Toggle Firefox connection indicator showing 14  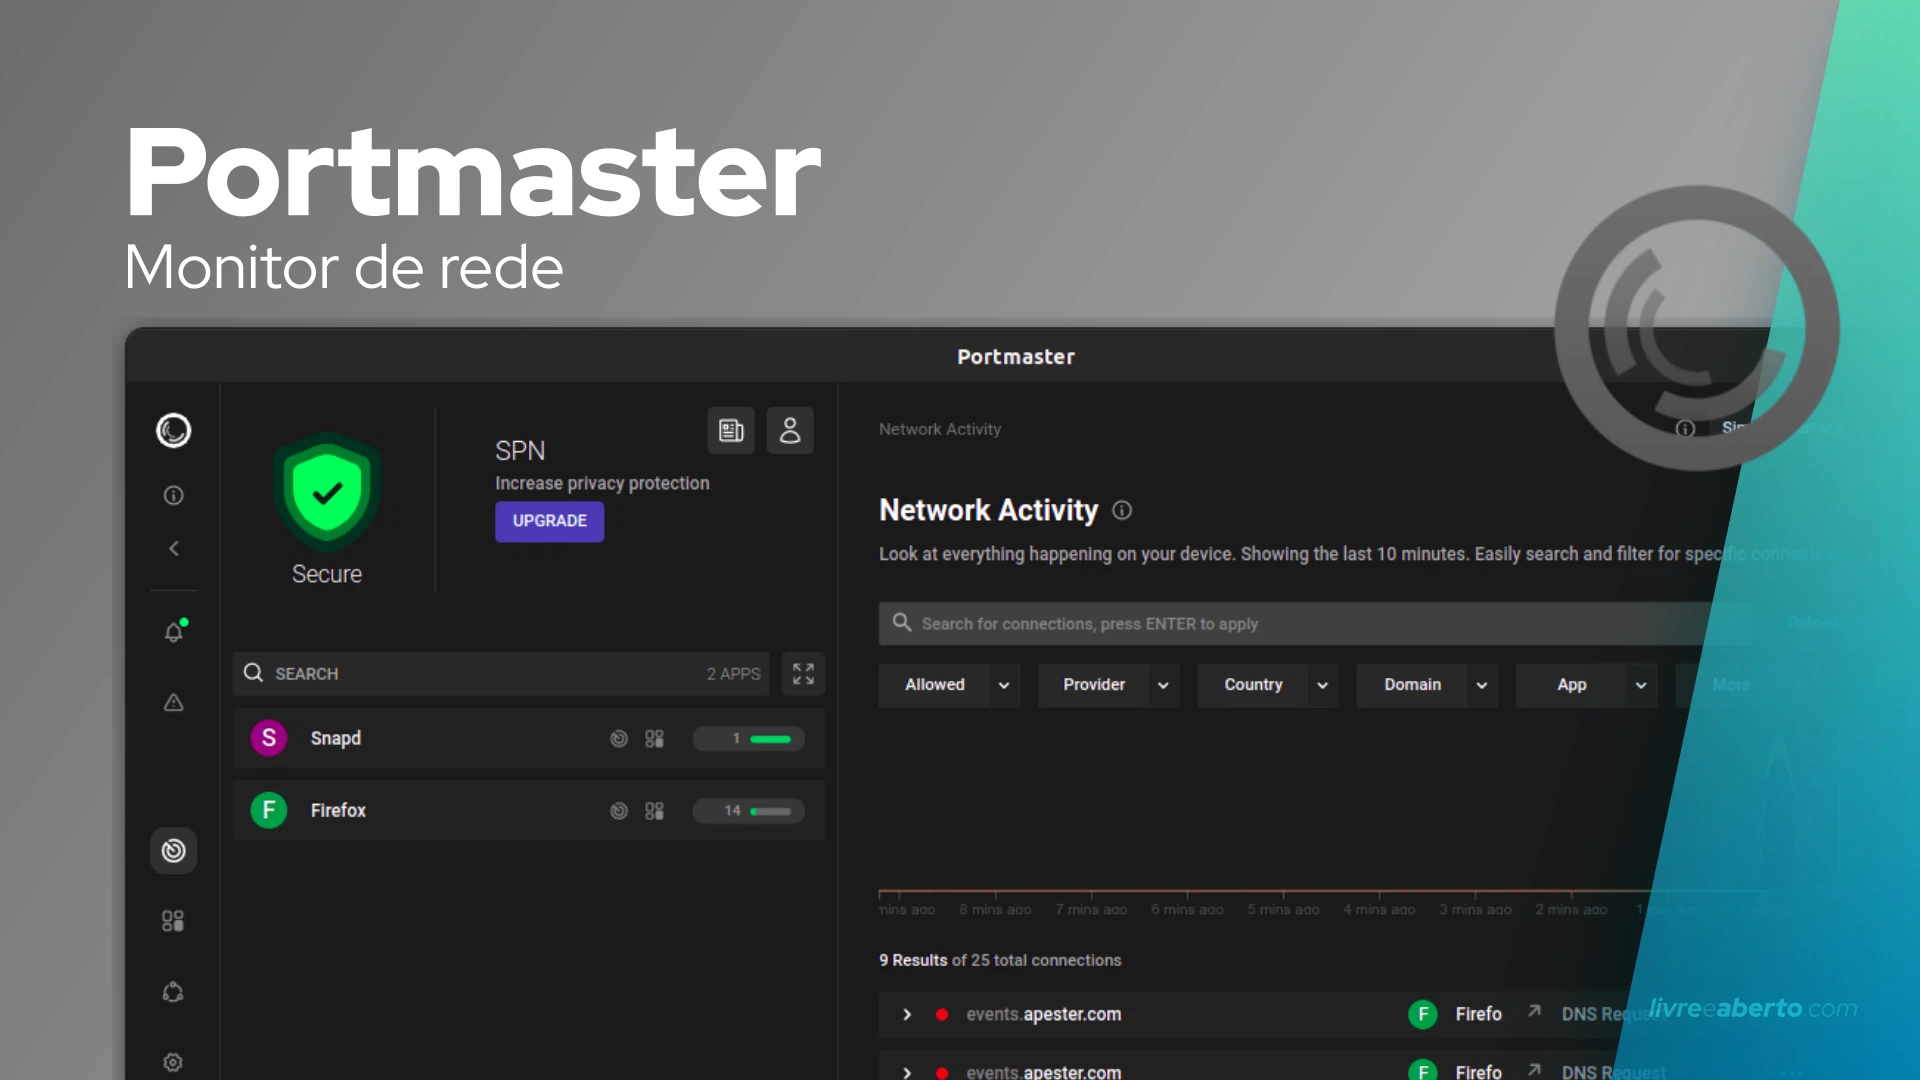[x=748, y=811]
